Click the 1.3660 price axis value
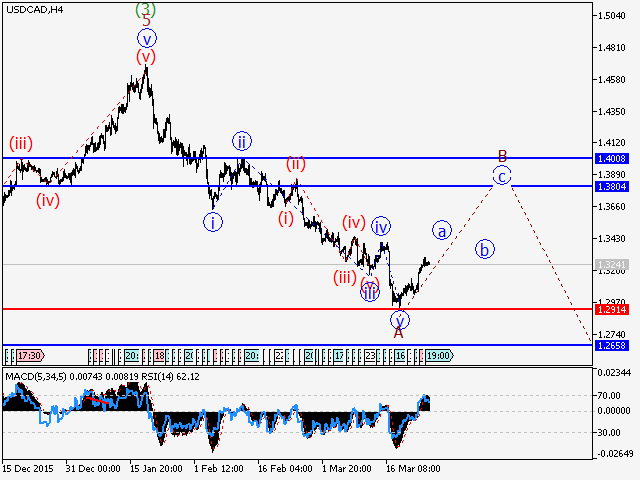 pos(611,207)
